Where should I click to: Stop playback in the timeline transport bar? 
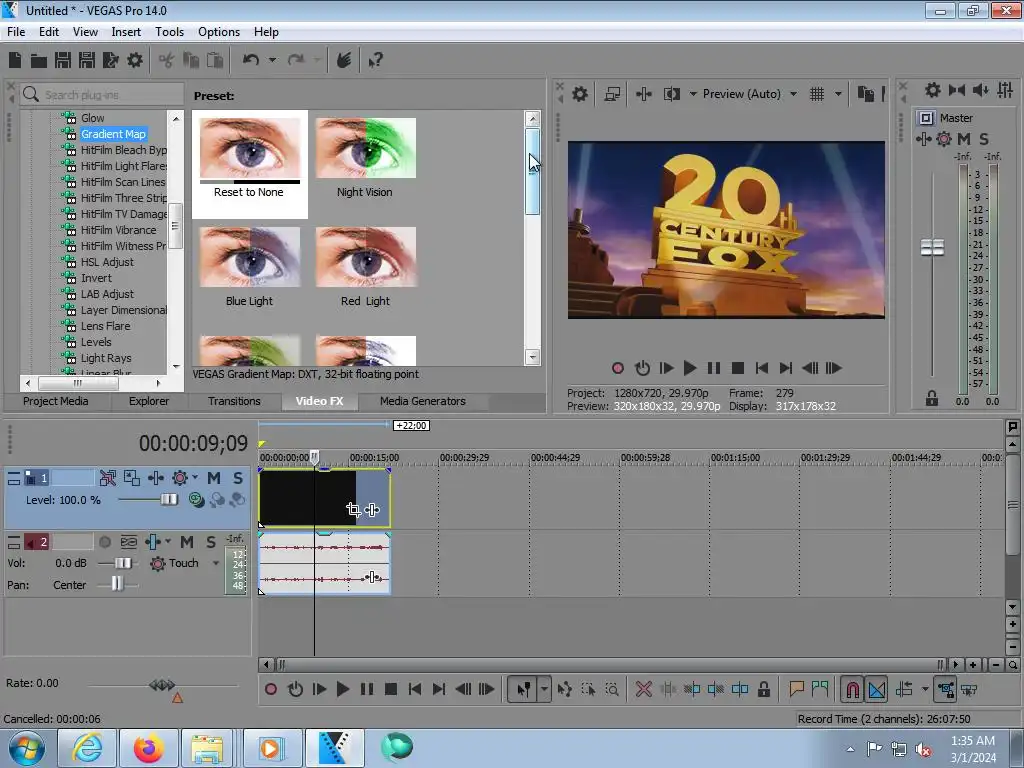391,689
